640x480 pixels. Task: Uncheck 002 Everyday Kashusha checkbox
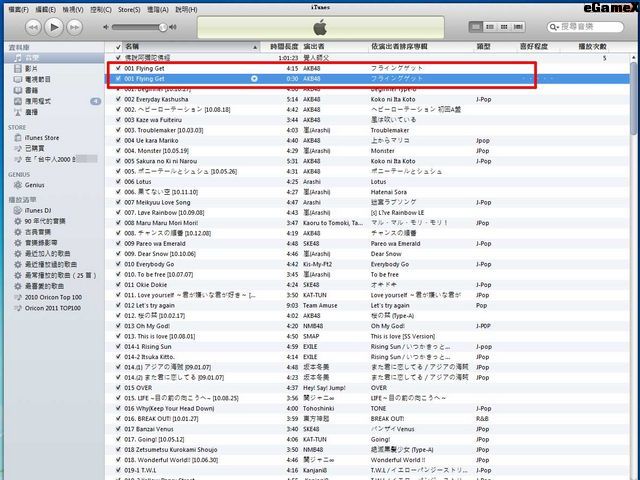(x=118, y=99)
